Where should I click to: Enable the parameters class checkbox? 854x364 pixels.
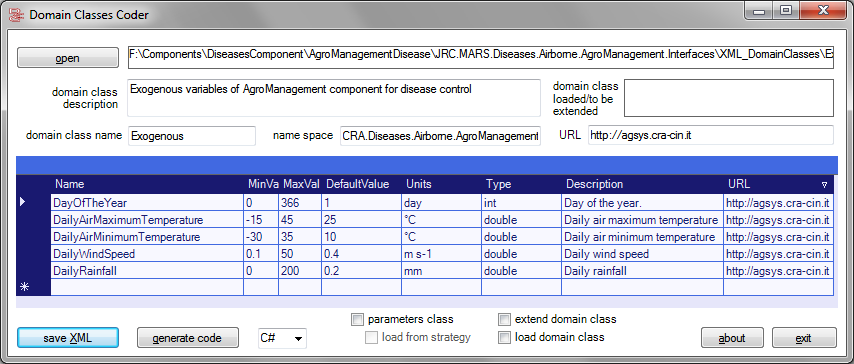tap(357, 319)
